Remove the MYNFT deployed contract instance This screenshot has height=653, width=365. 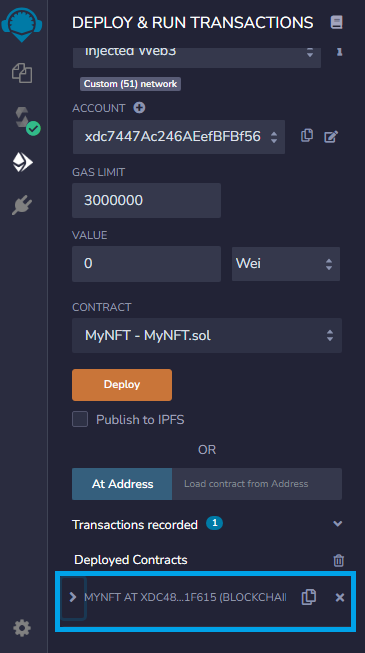tap(340, 598)
